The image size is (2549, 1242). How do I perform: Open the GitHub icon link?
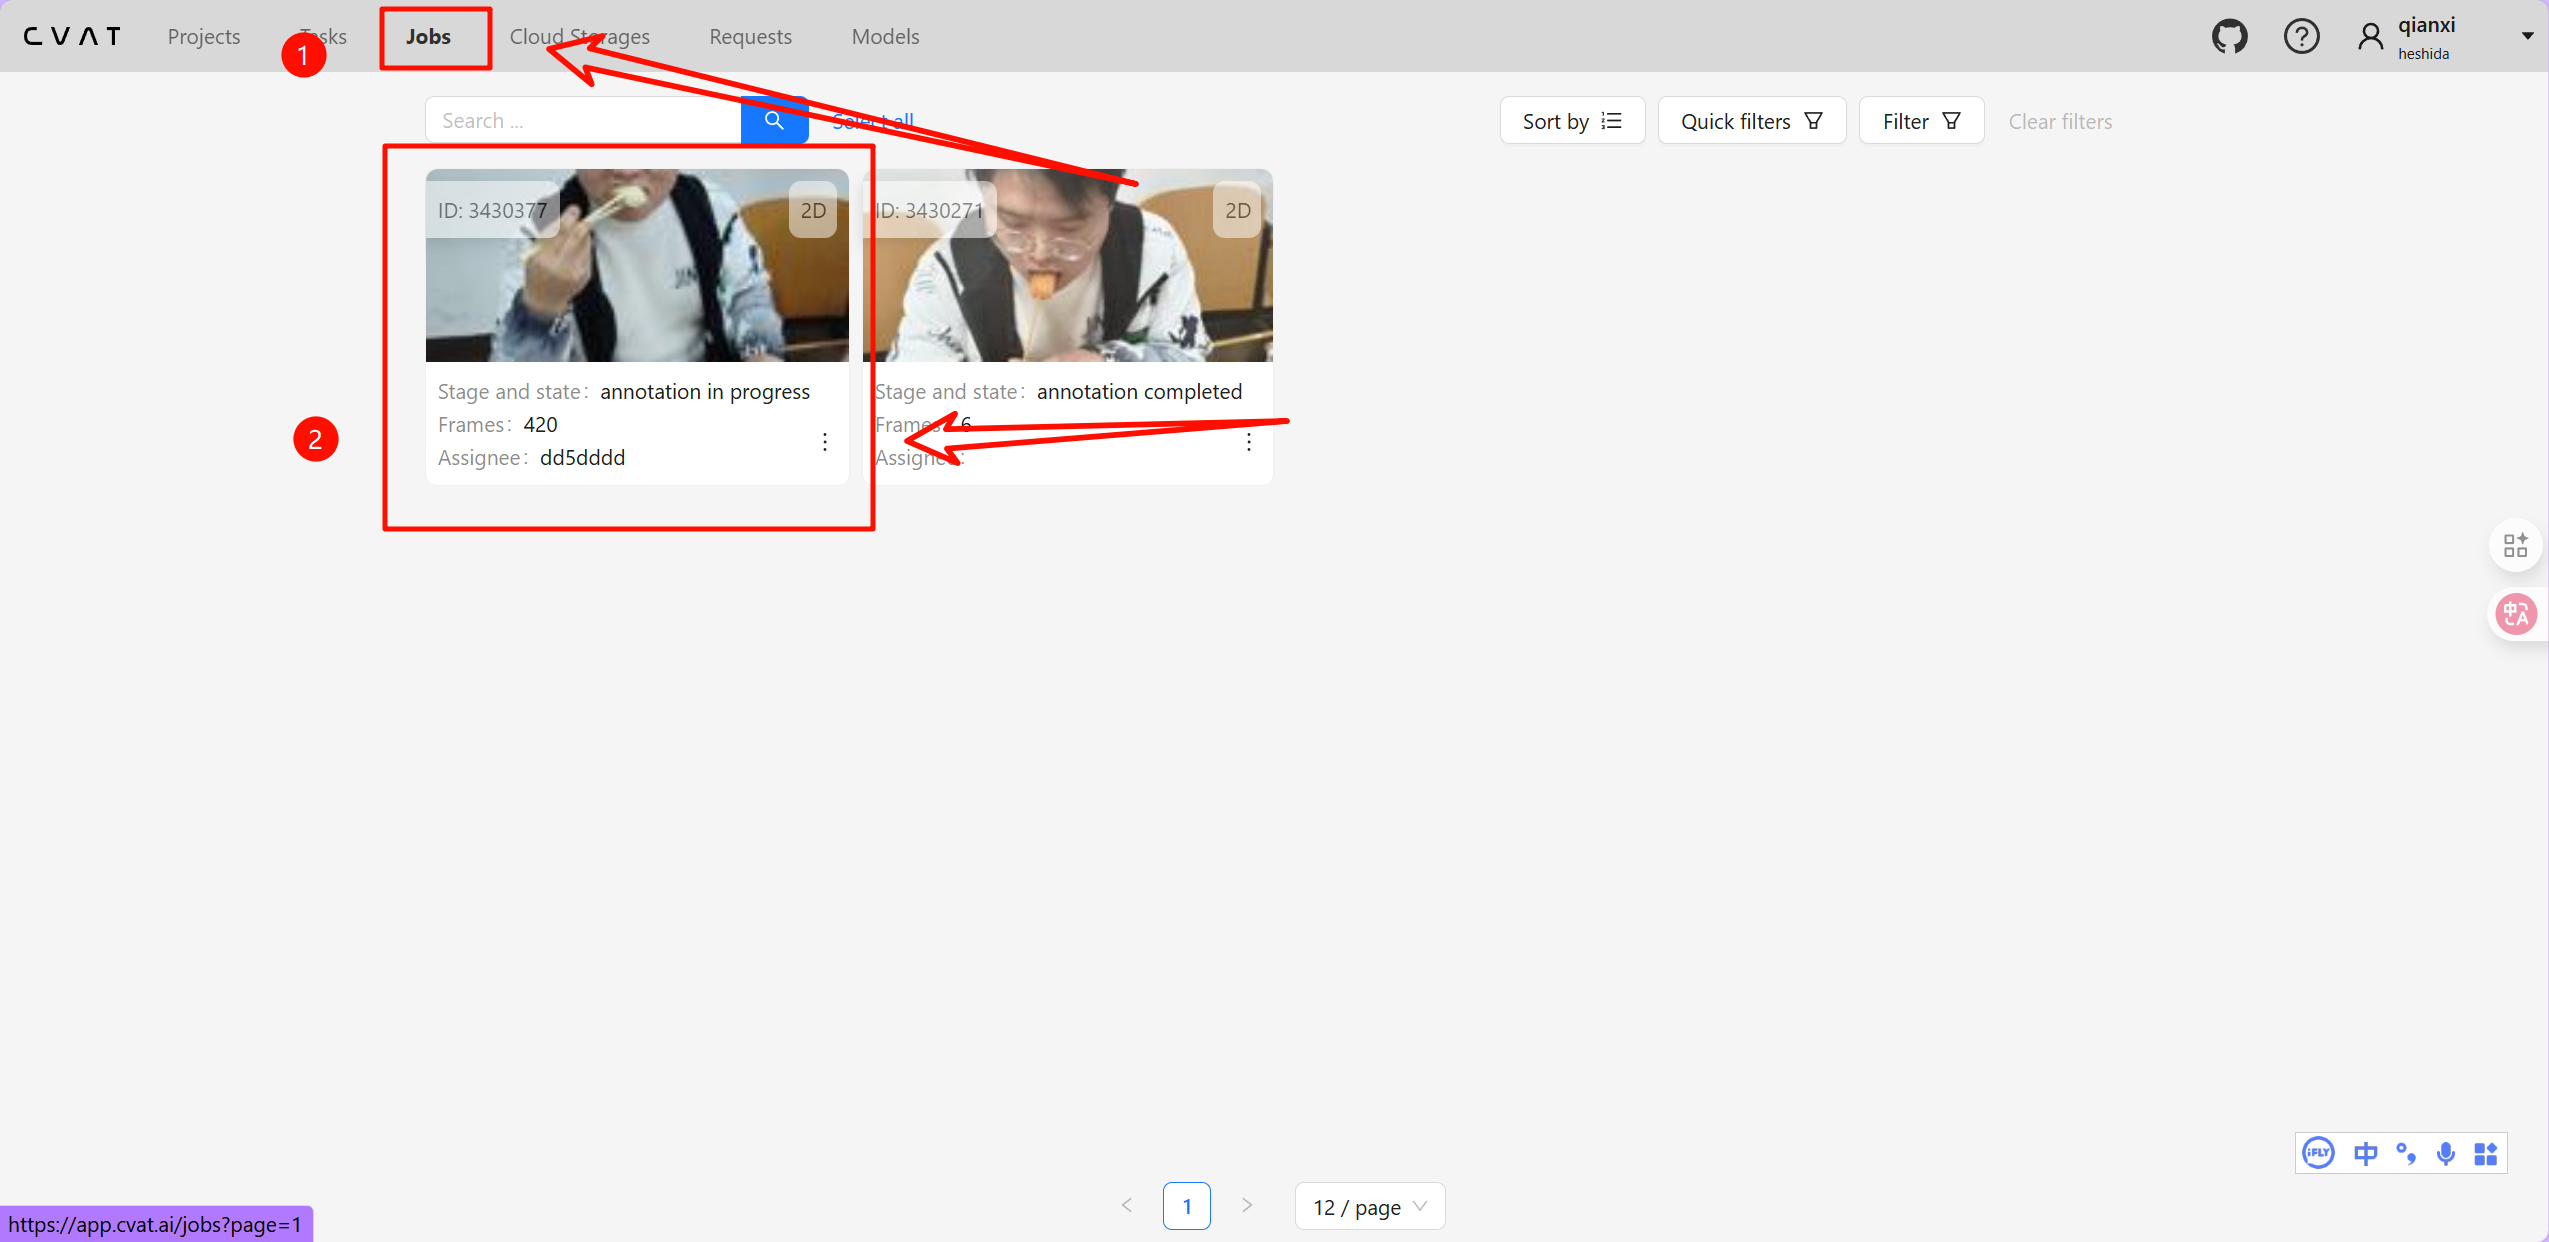point(2229,37)
